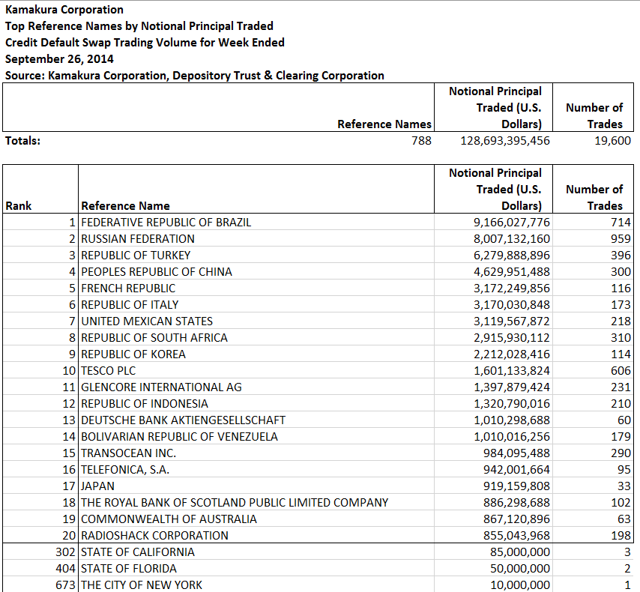640x592 pixels.
Task: Select the 'RUSSIAN FEDERATION' cell
Action: 256,239
